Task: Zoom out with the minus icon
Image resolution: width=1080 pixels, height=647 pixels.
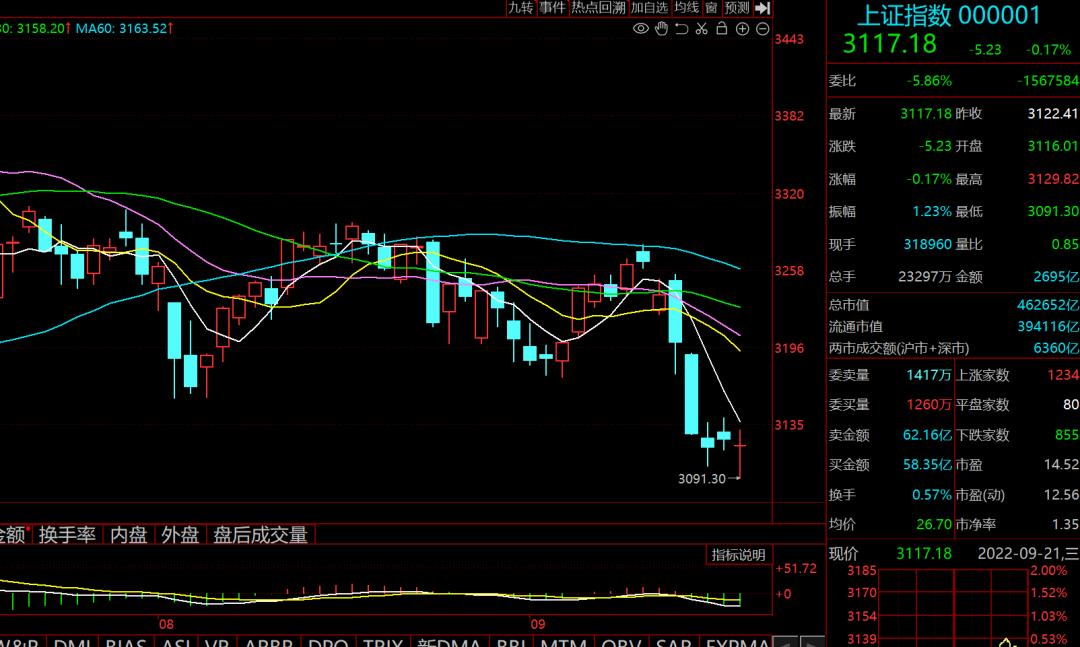Action: [762, 29]
